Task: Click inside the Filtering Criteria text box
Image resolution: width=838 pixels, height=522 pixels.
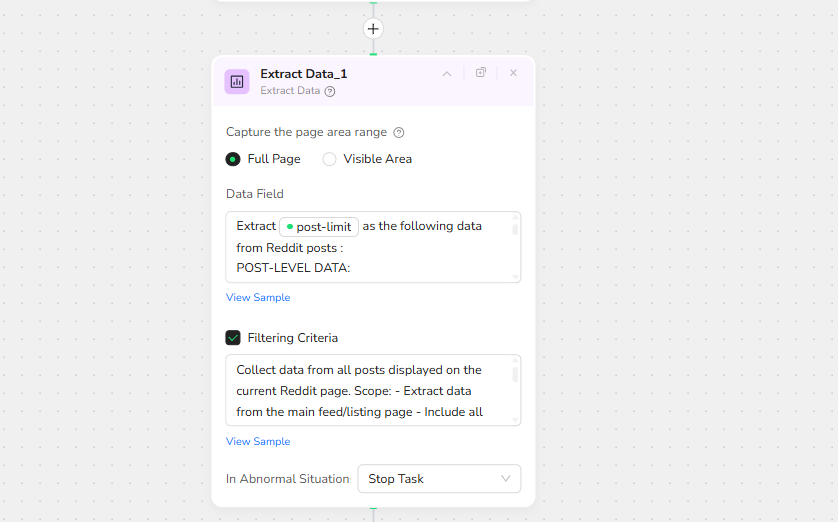Action: [370, 390]
